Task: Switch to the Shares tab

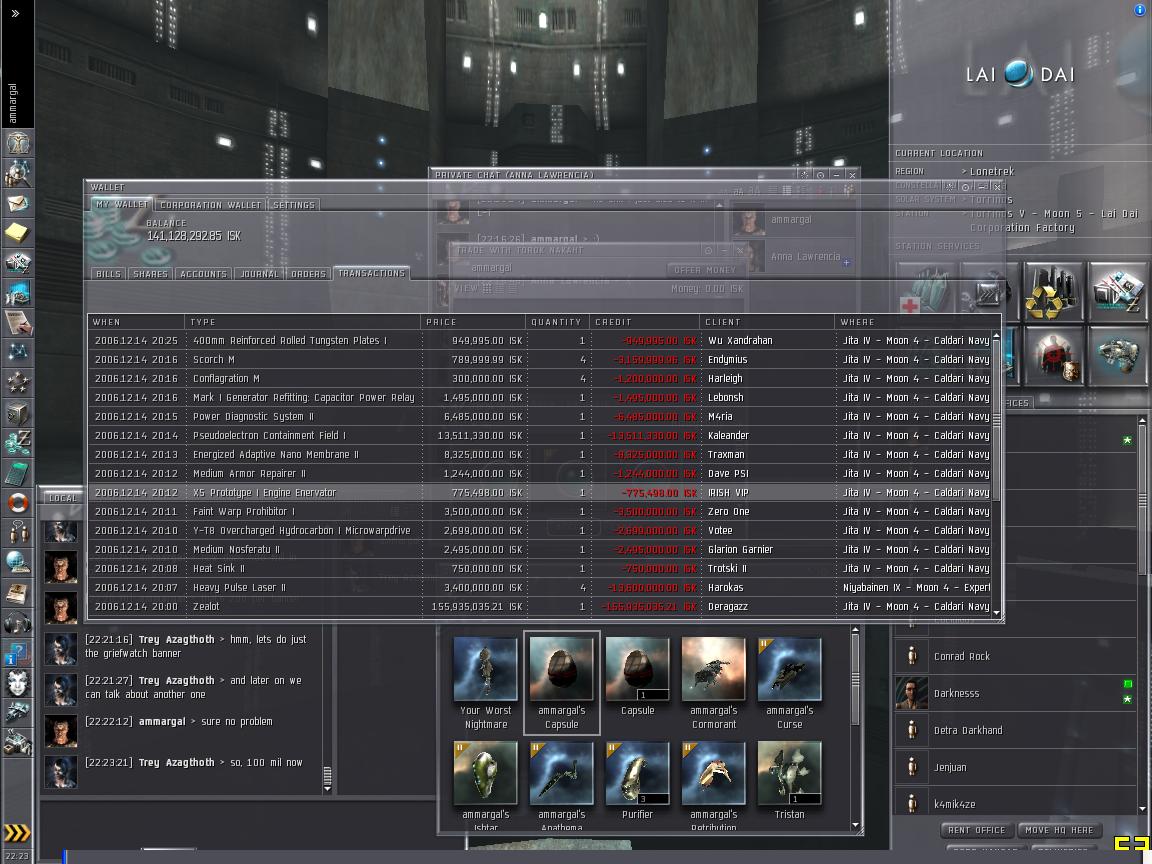Action: pos(151,273)
